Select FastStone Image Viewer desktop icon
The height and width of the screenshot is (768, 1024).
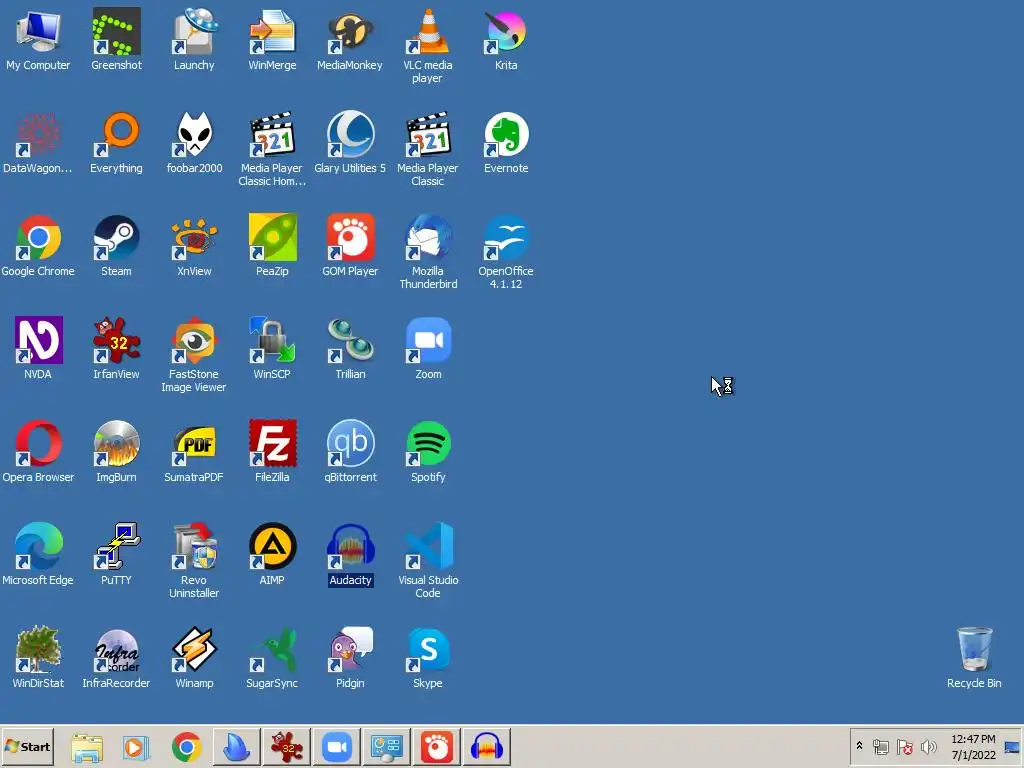pos(194,355)
